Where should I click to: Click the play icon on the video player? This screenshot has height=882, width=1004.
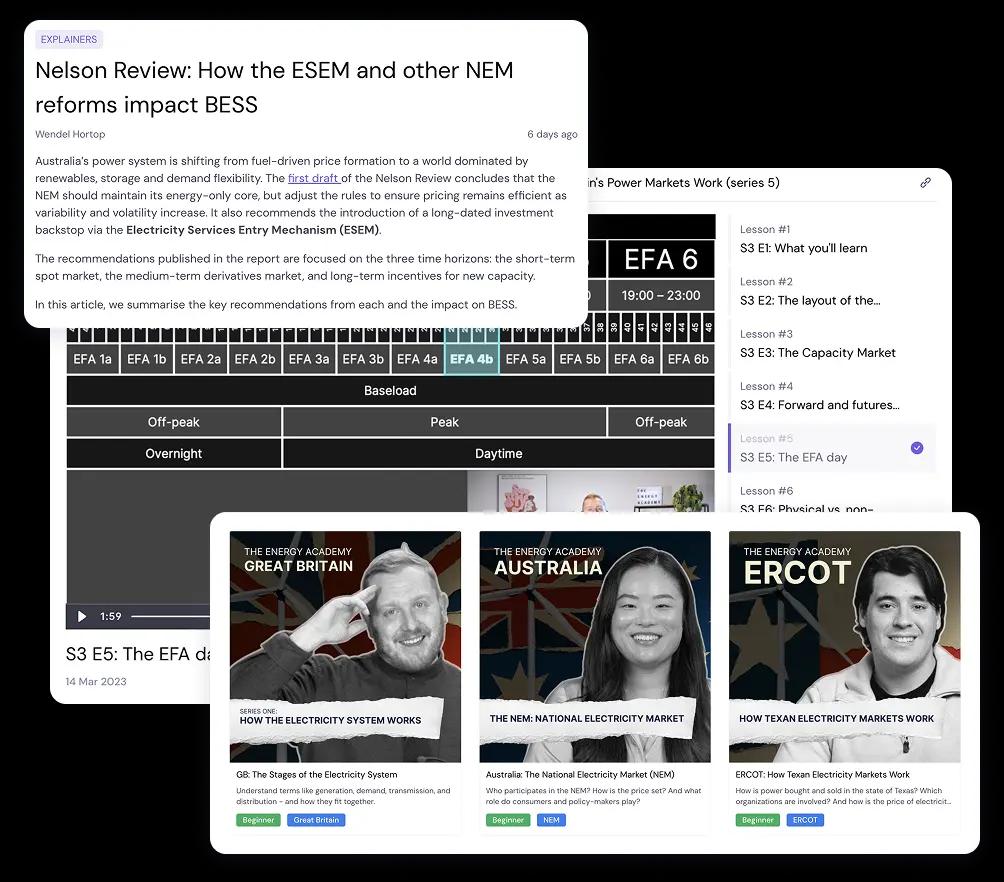(82, 616)
